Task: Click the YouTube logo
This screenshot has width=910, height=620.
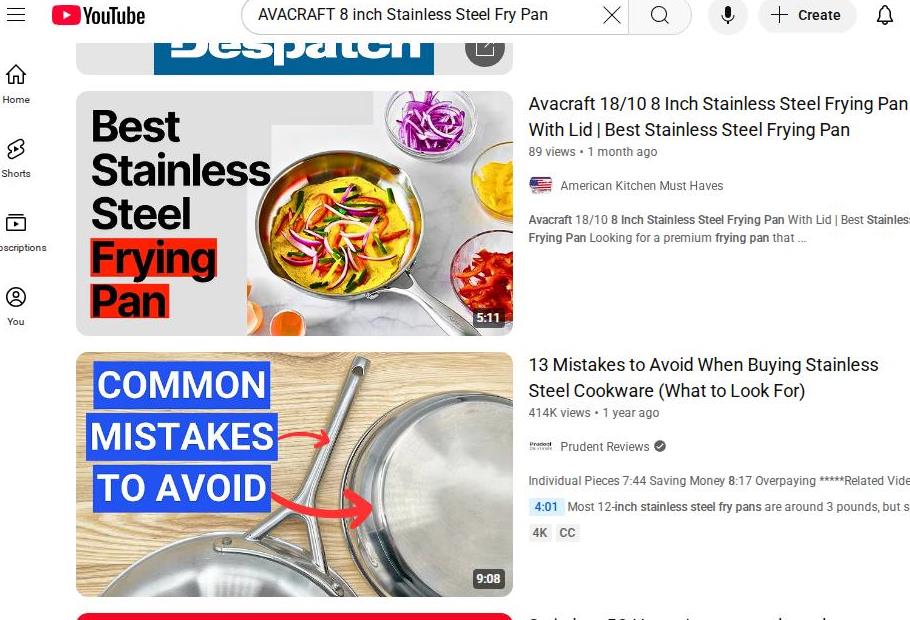Action: [98, 15]
